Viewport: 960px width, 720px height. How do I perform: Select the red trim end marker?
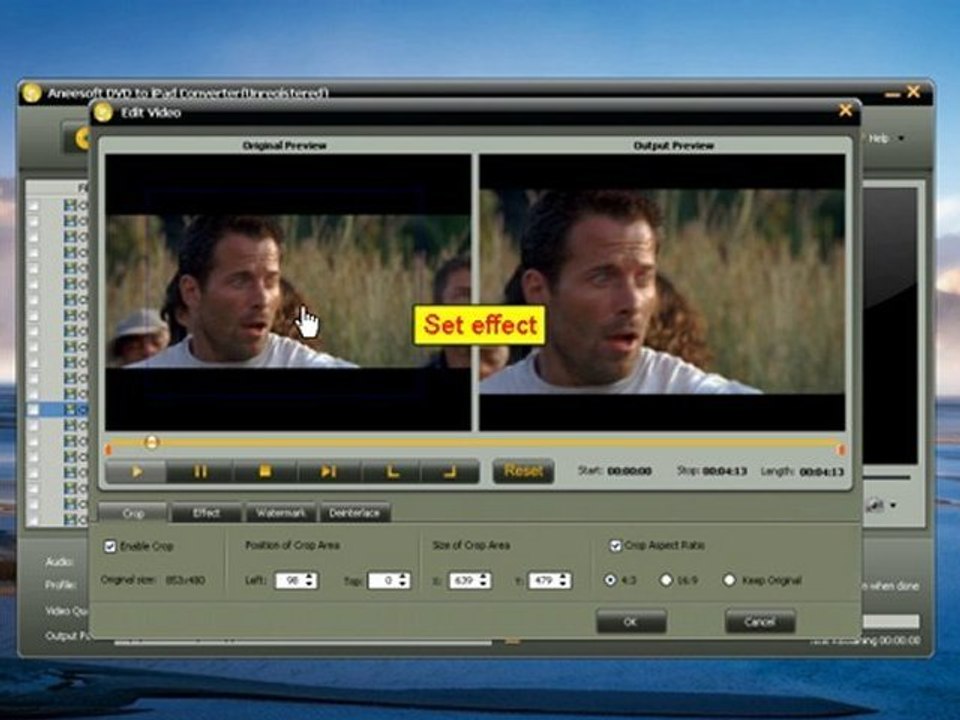pyautogui.click(x=842, y=450)
